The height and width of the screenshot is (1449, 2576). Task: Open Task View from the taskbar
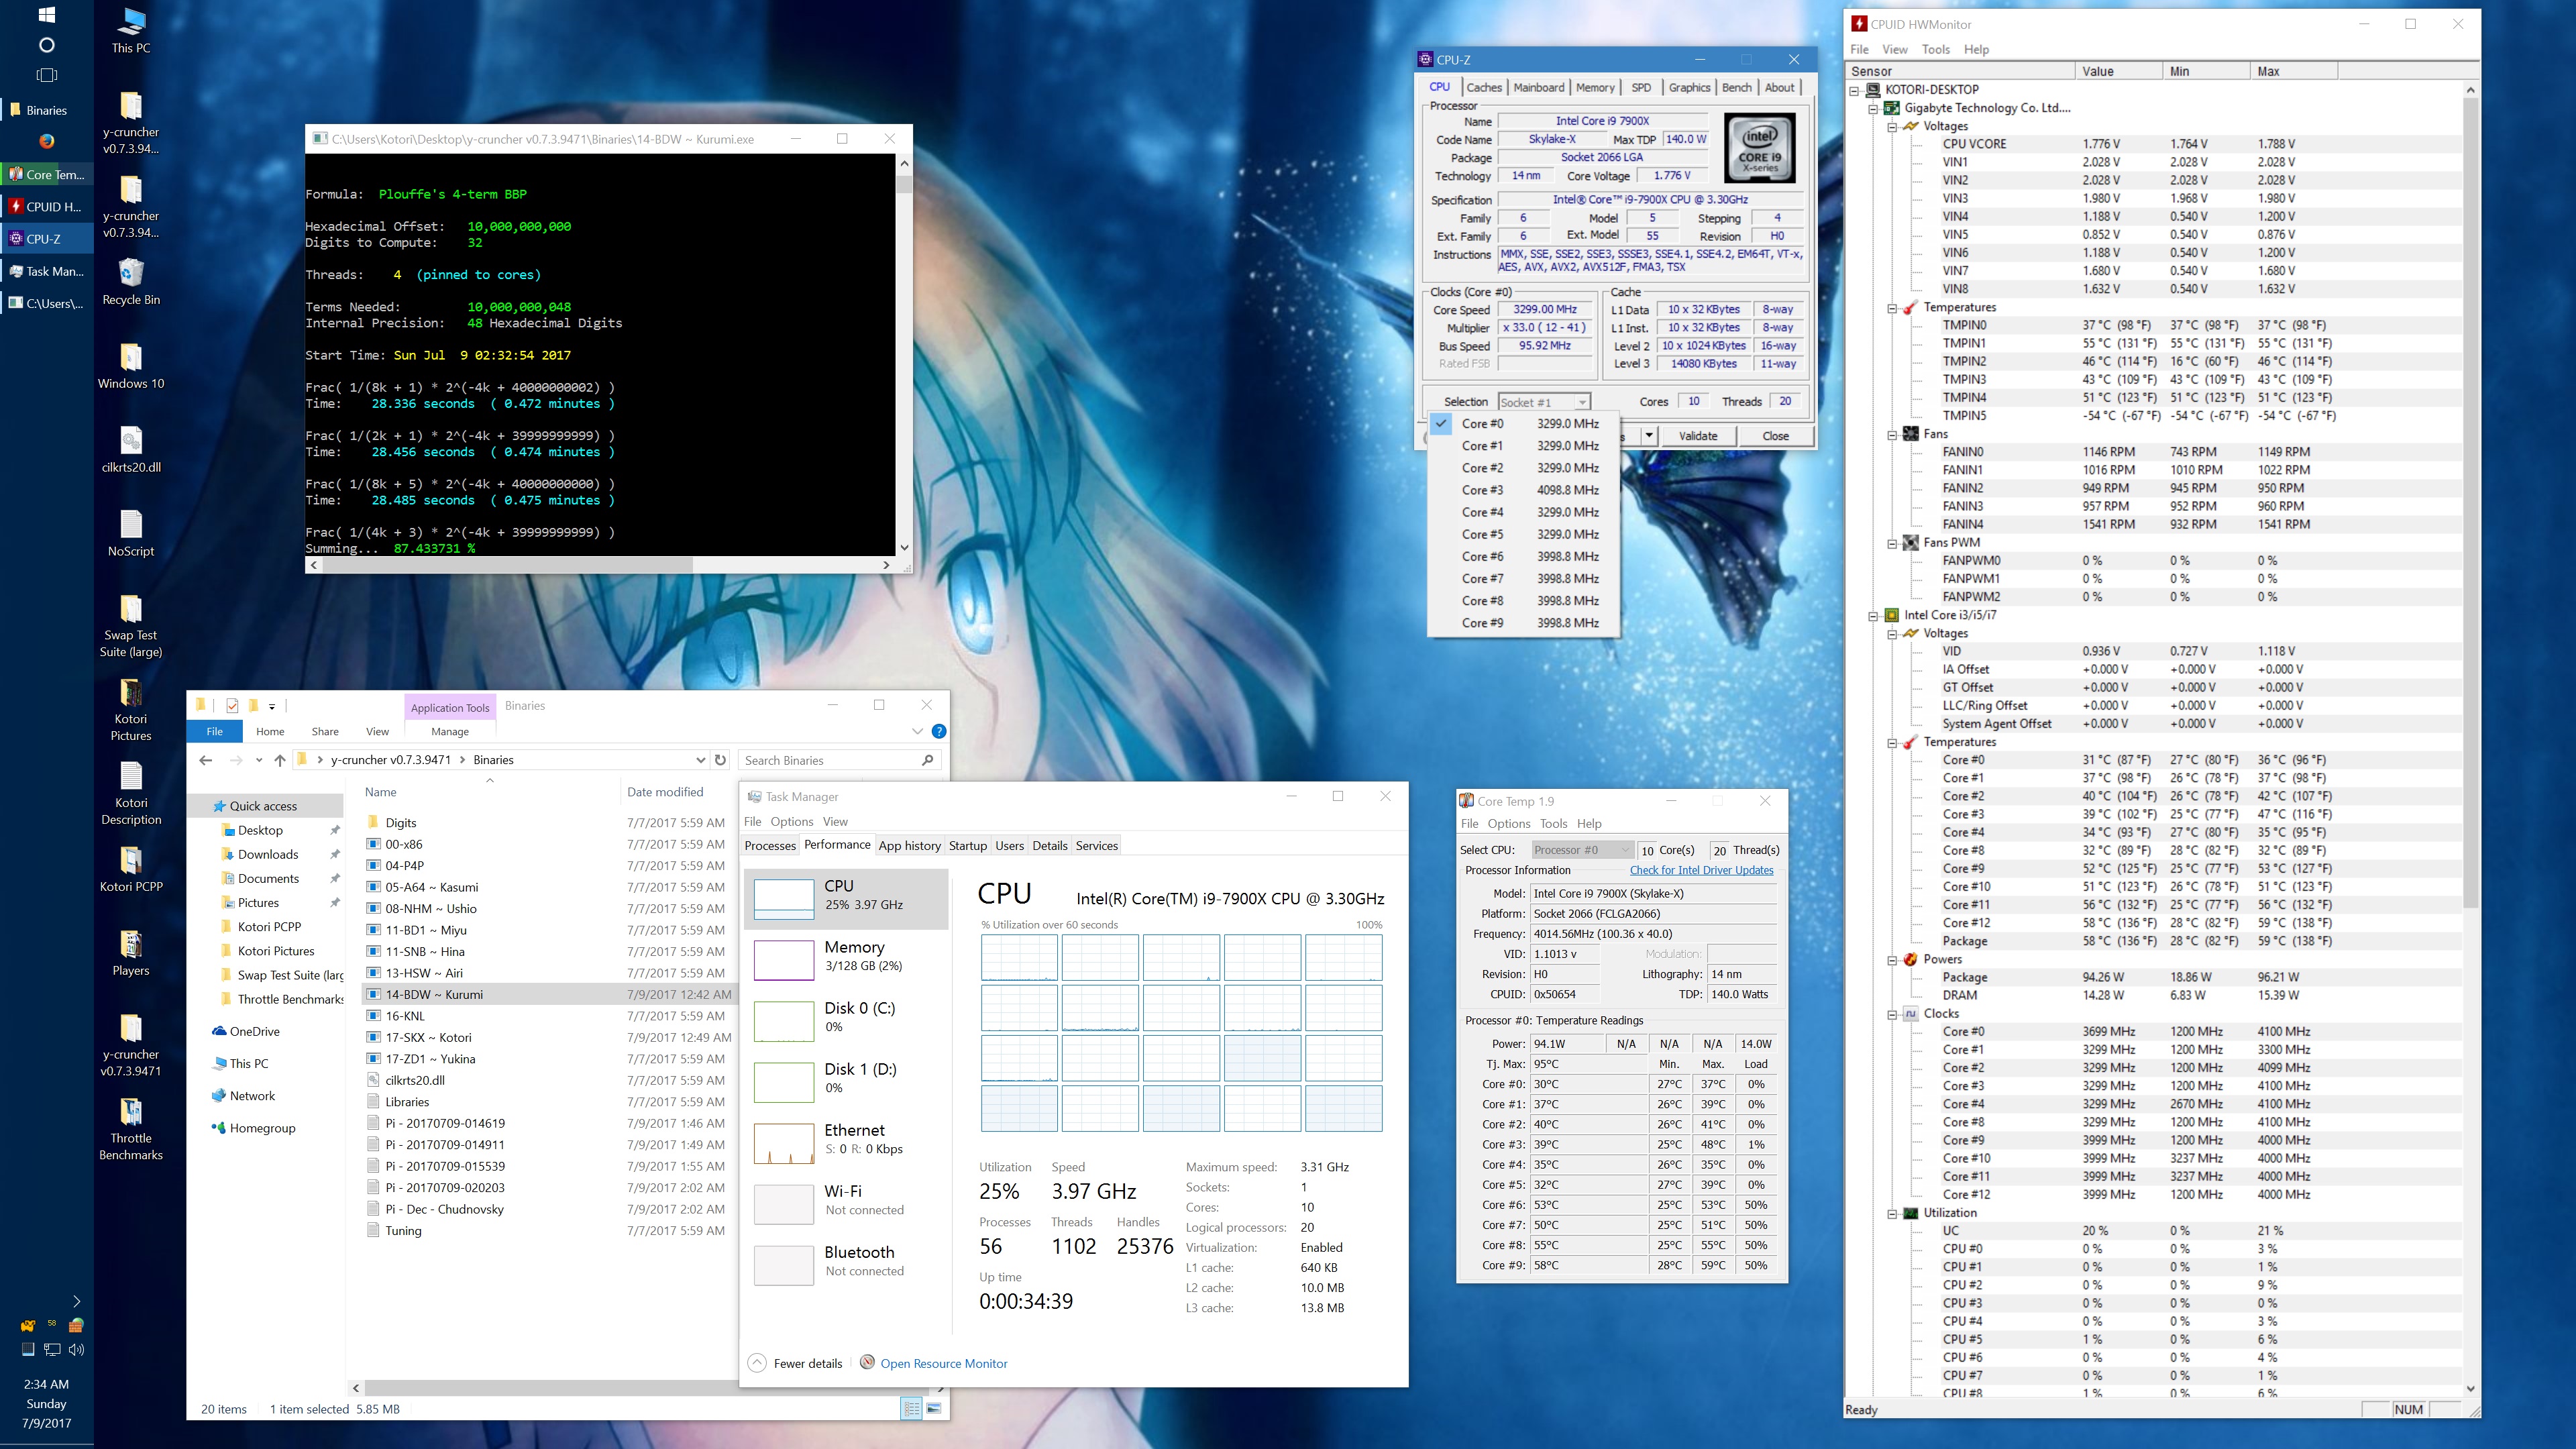(x=46, y=75)
